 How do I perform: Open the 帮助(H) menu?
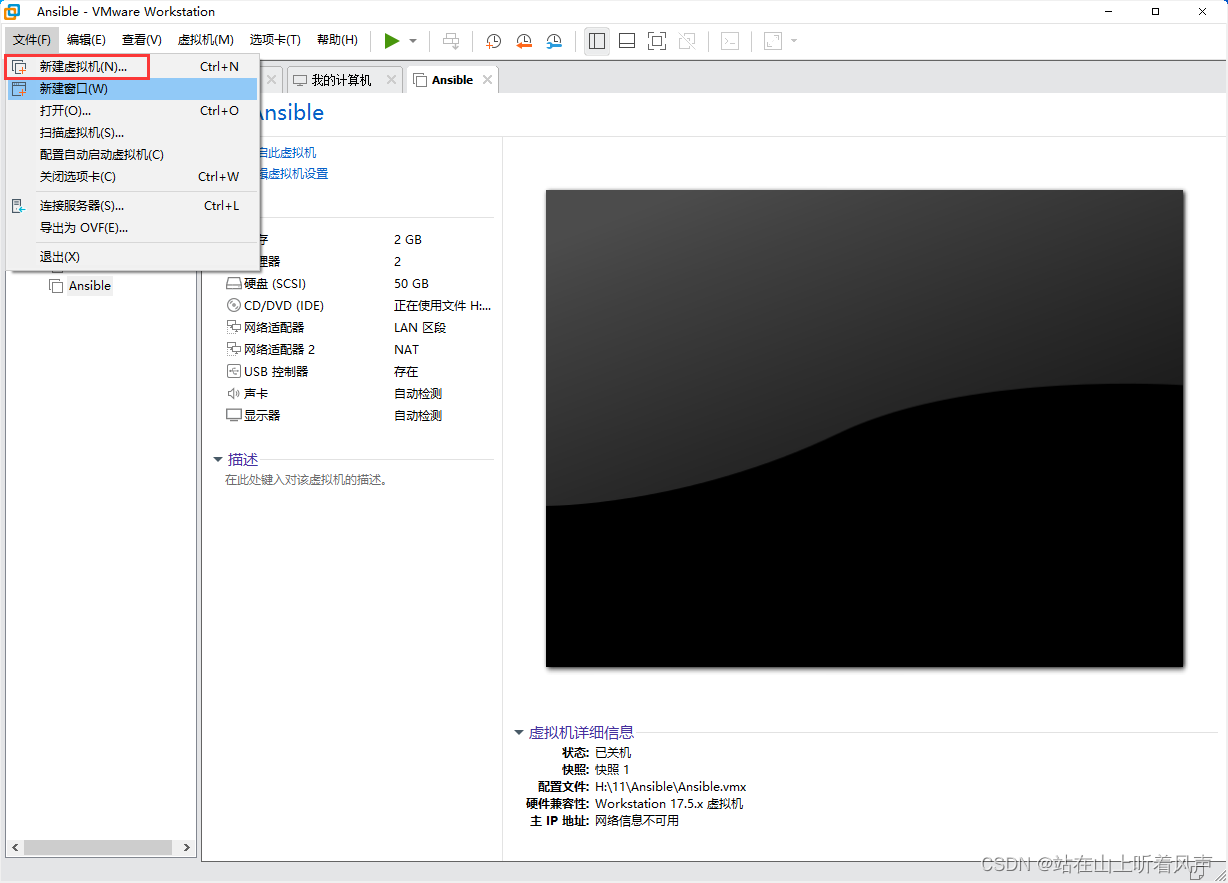point(337,40)
